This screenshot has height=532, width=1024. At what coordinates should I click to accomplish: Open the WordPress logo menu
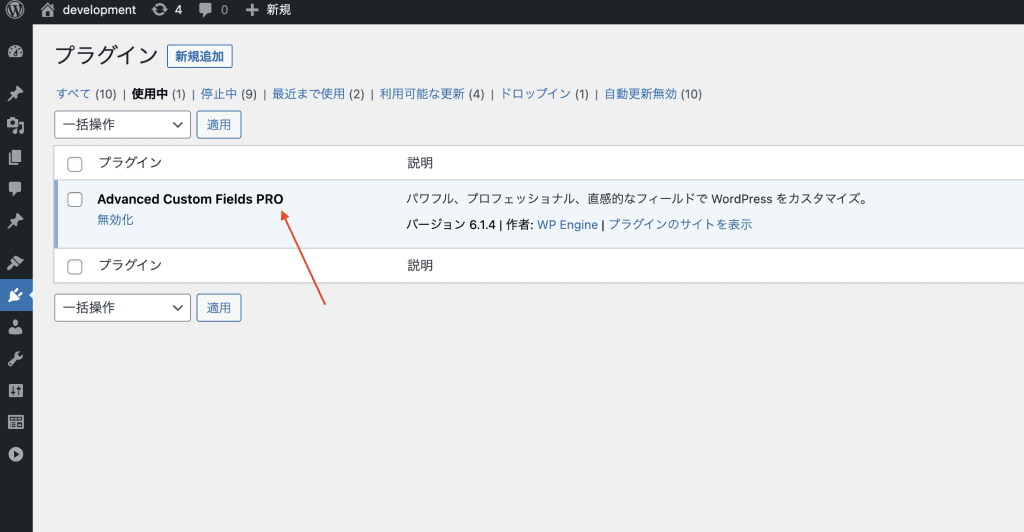tap(15, 10)
